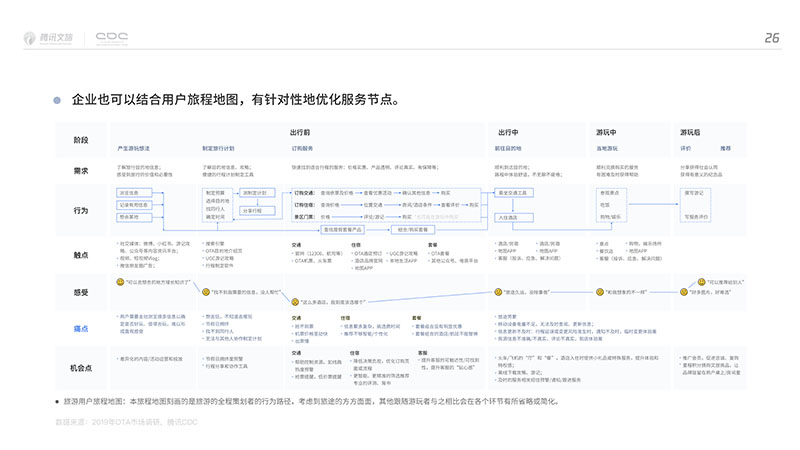Click the happy emoji beside 可以去想去的地方增长知识了
Screen dimensions: 800x450
click(120, 282)
